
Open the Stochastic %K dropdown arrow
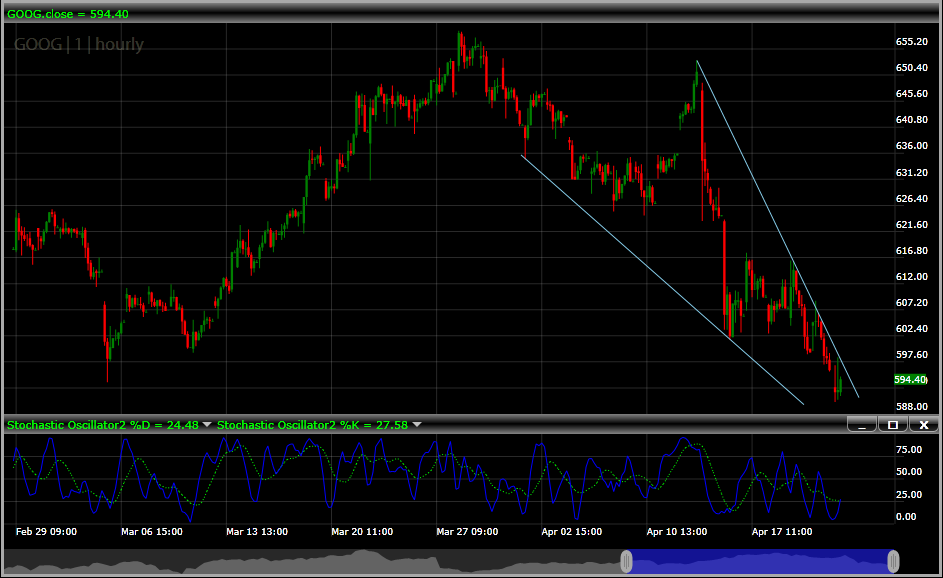(x=417, y=425)
